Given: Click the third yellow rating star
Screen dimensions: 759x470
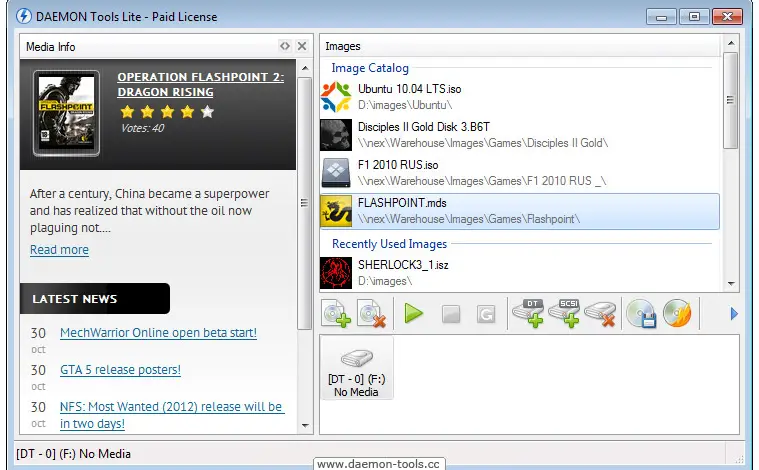Looking at the screenshot, I should click(x=167, y=112).
